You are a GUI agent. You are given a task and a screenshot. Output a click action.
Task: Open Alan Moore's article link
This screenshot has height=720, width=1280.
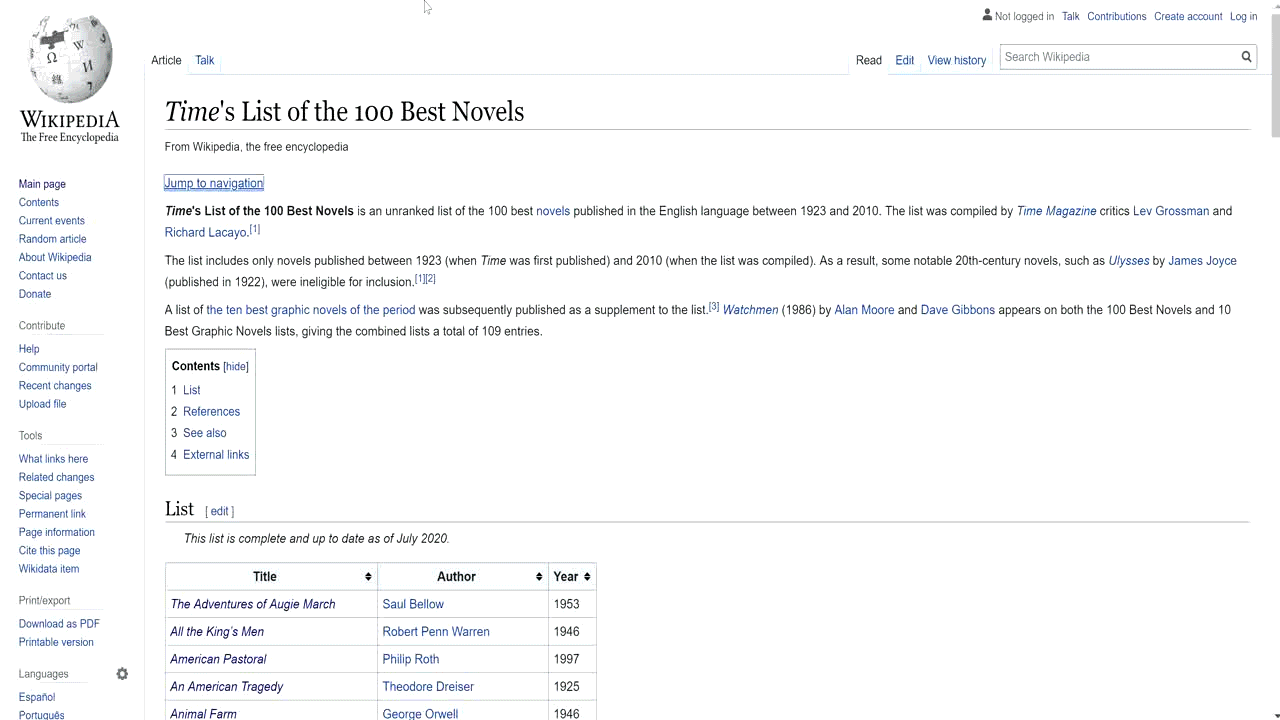tap(864, 310)
